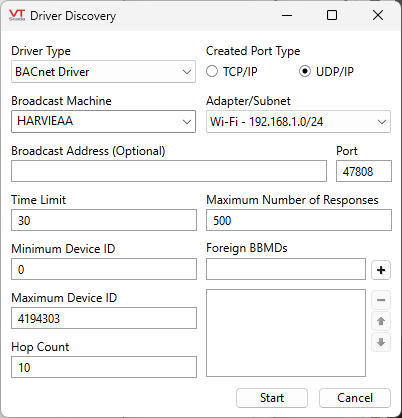The image size is (402, 418).
Task: Click the move up arrow icon
Action: (x=381, y=321)
